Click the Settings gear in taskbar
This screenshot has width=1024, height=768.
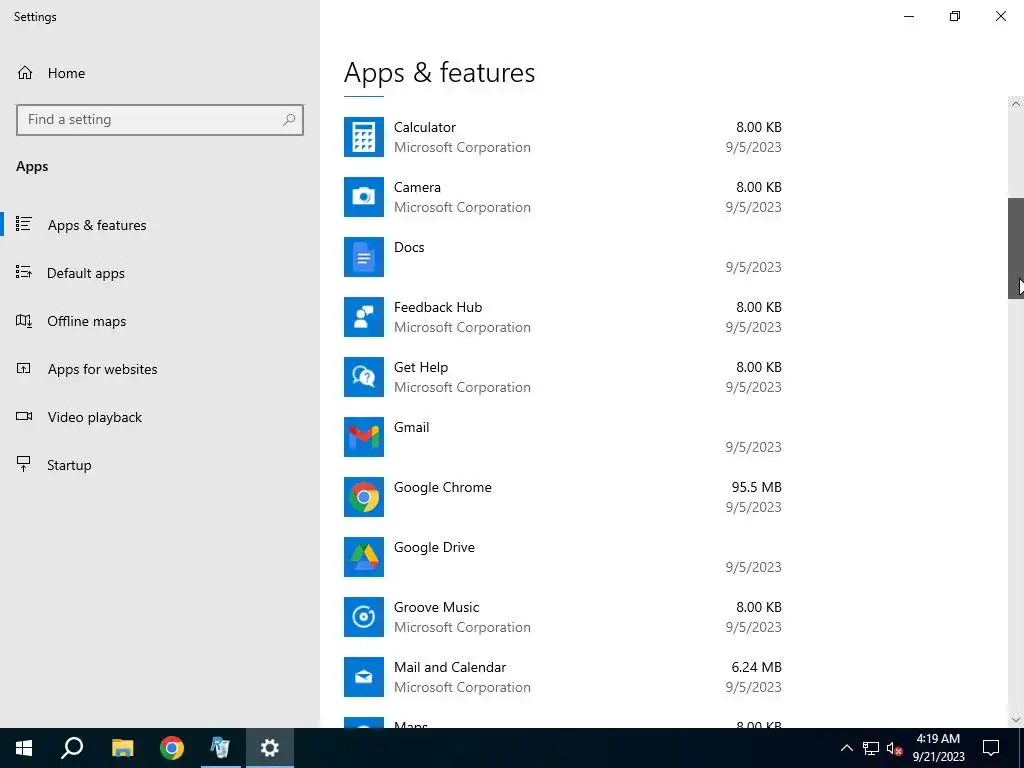click(270, 748)
